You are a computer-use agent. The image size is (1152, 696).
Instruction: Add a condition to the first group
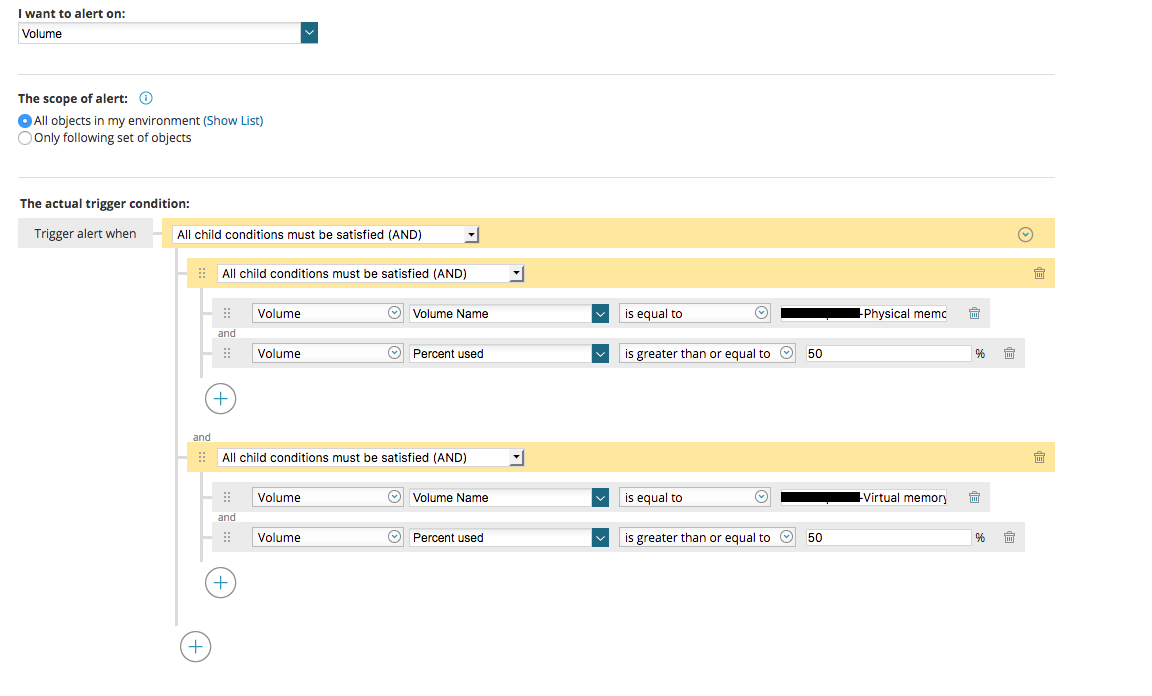point(220,399)
